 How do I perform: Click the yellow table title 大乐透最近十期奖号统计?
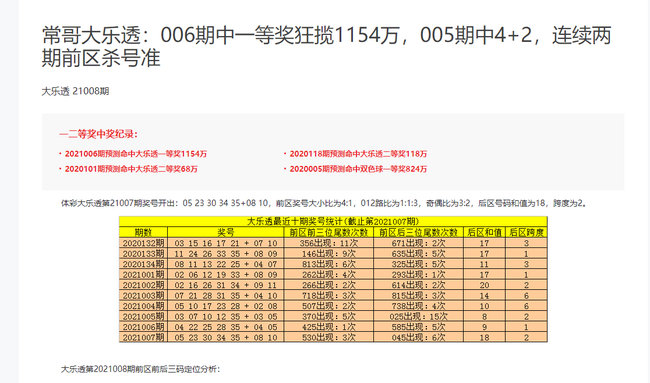333,221
